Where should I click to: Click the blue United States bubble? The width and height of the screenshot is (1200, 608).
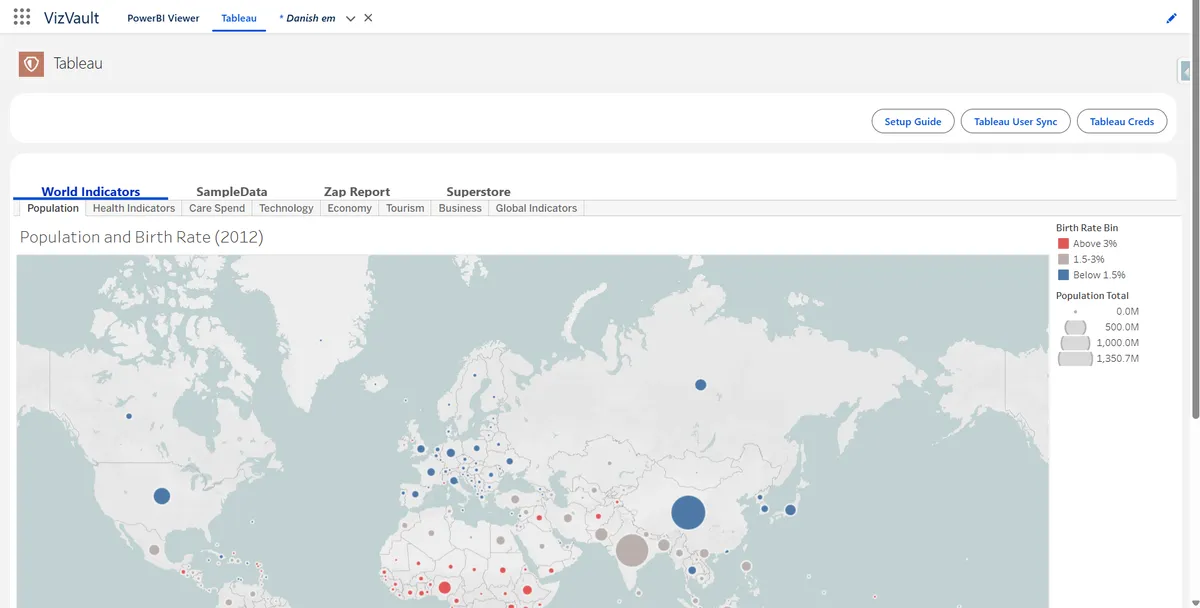click(162, 495)
